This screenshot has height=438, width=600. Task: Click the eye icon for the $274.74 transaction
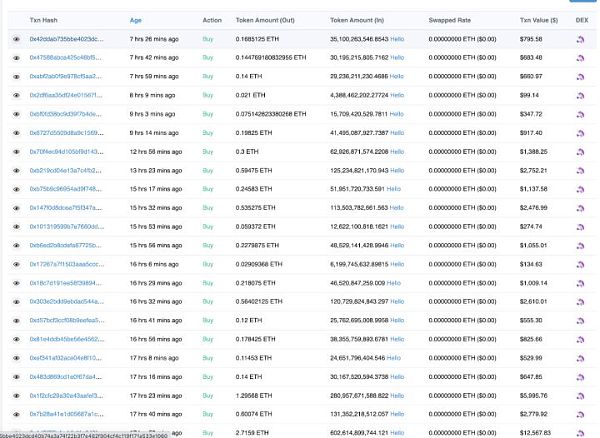(16, 225)
